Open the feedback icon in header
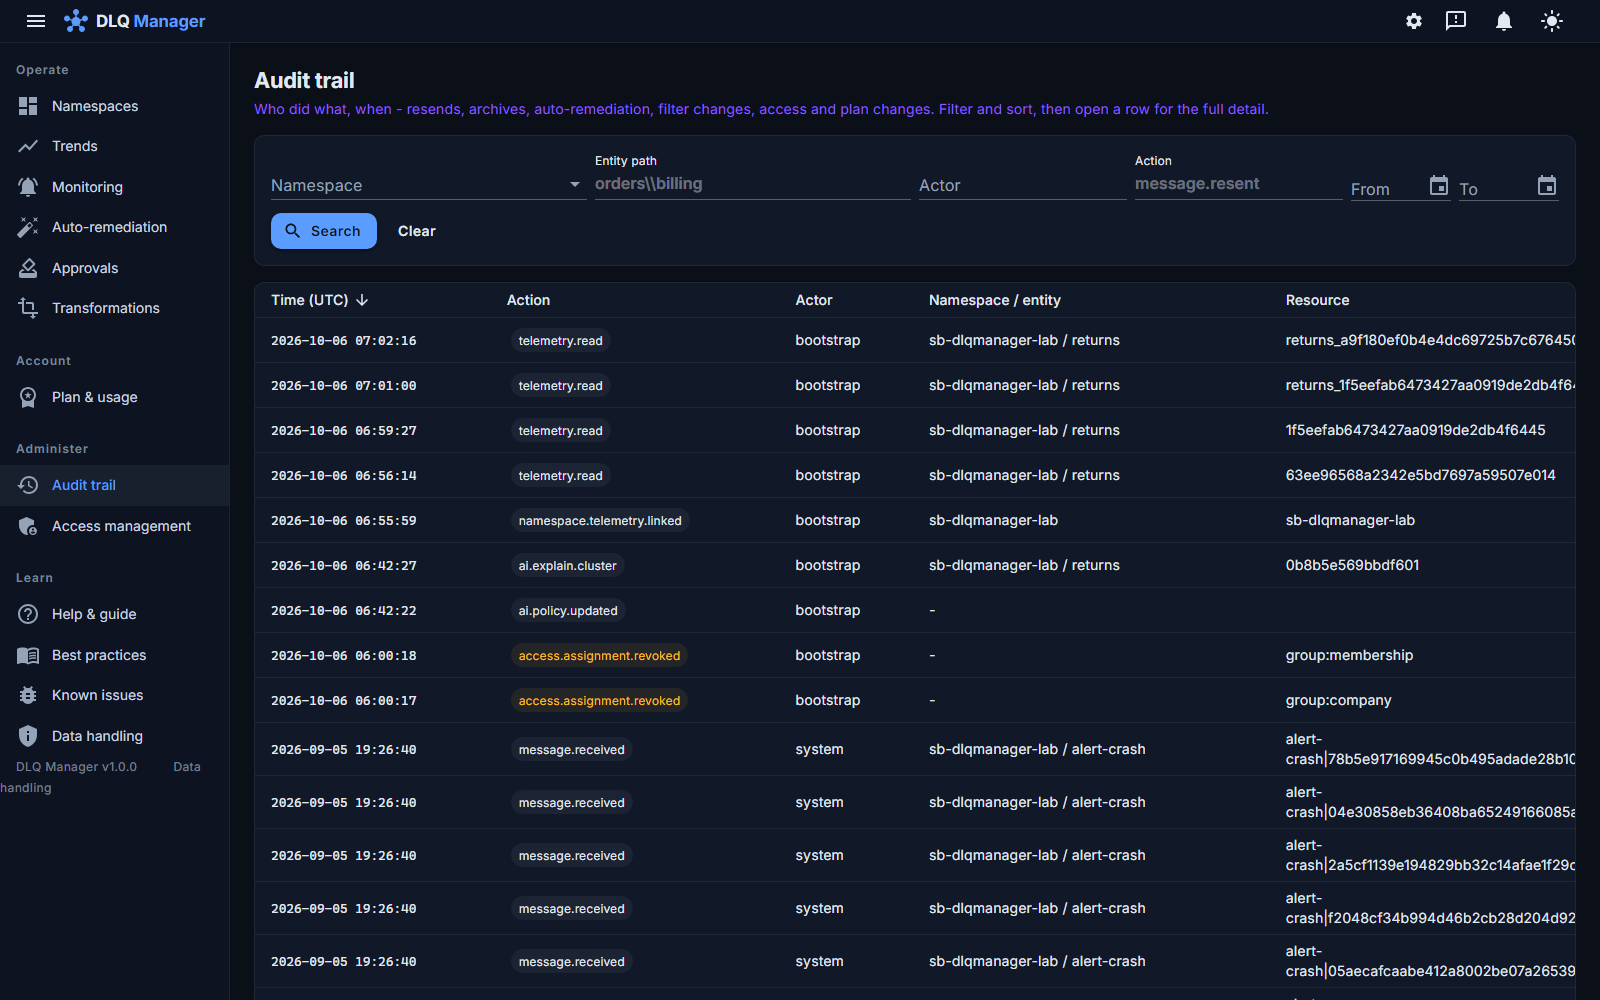1600x1000 pixels. (x=1456, y=21)
